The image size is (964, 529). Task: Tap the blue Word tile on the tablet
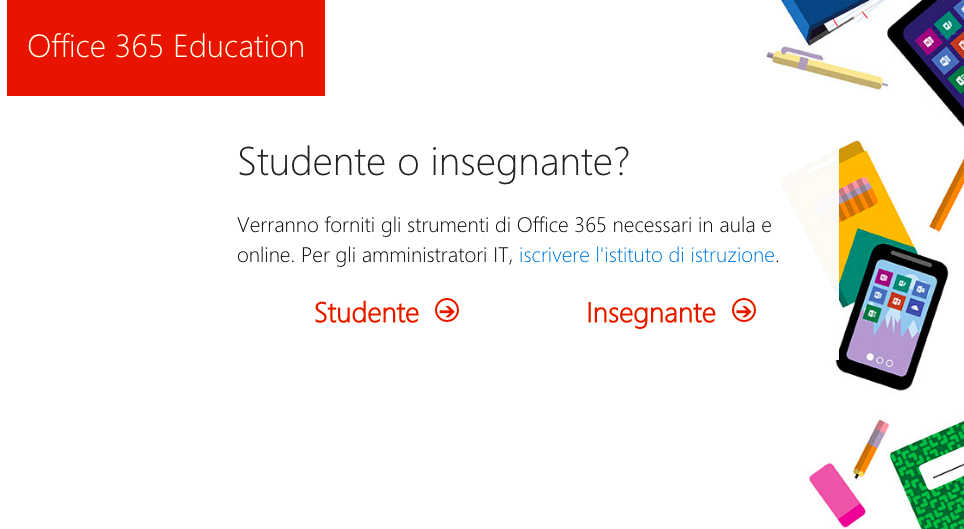946,60
